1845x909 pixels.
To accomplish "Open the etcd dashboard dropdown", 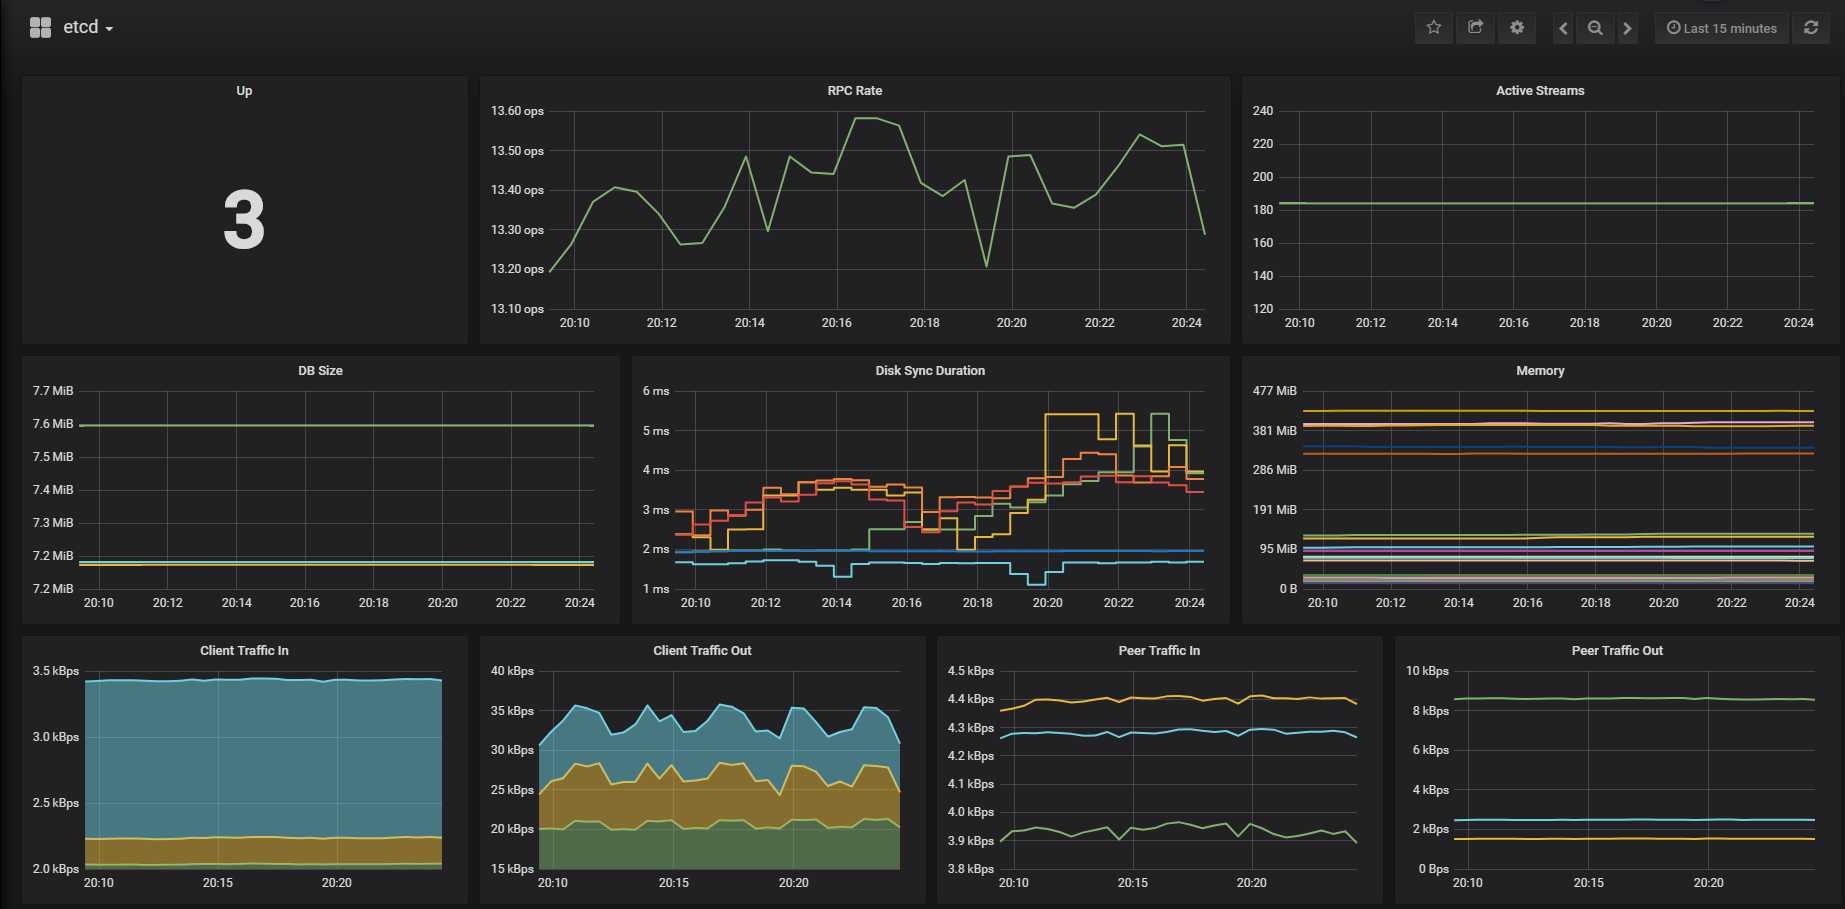I will pyautogui.click(x=88, y=28).
